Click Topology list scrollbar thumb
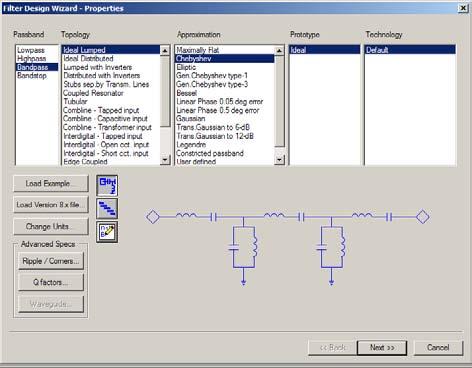472x368 pixels. (x=165, y=91)
